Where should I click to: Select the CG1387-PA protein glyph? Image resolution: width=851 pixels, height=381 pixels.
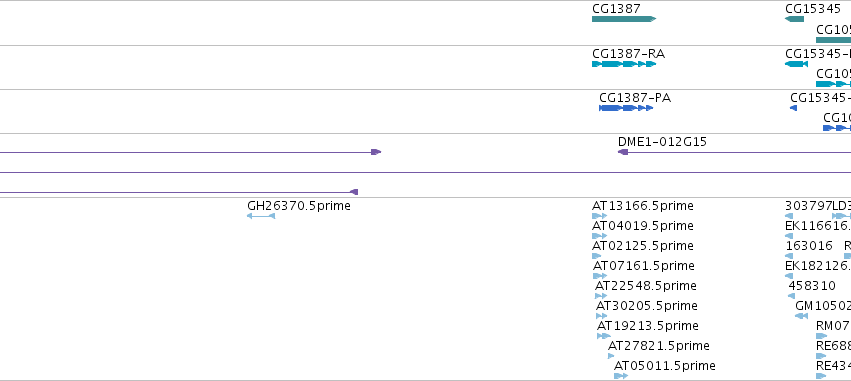(x=626, y=108)
